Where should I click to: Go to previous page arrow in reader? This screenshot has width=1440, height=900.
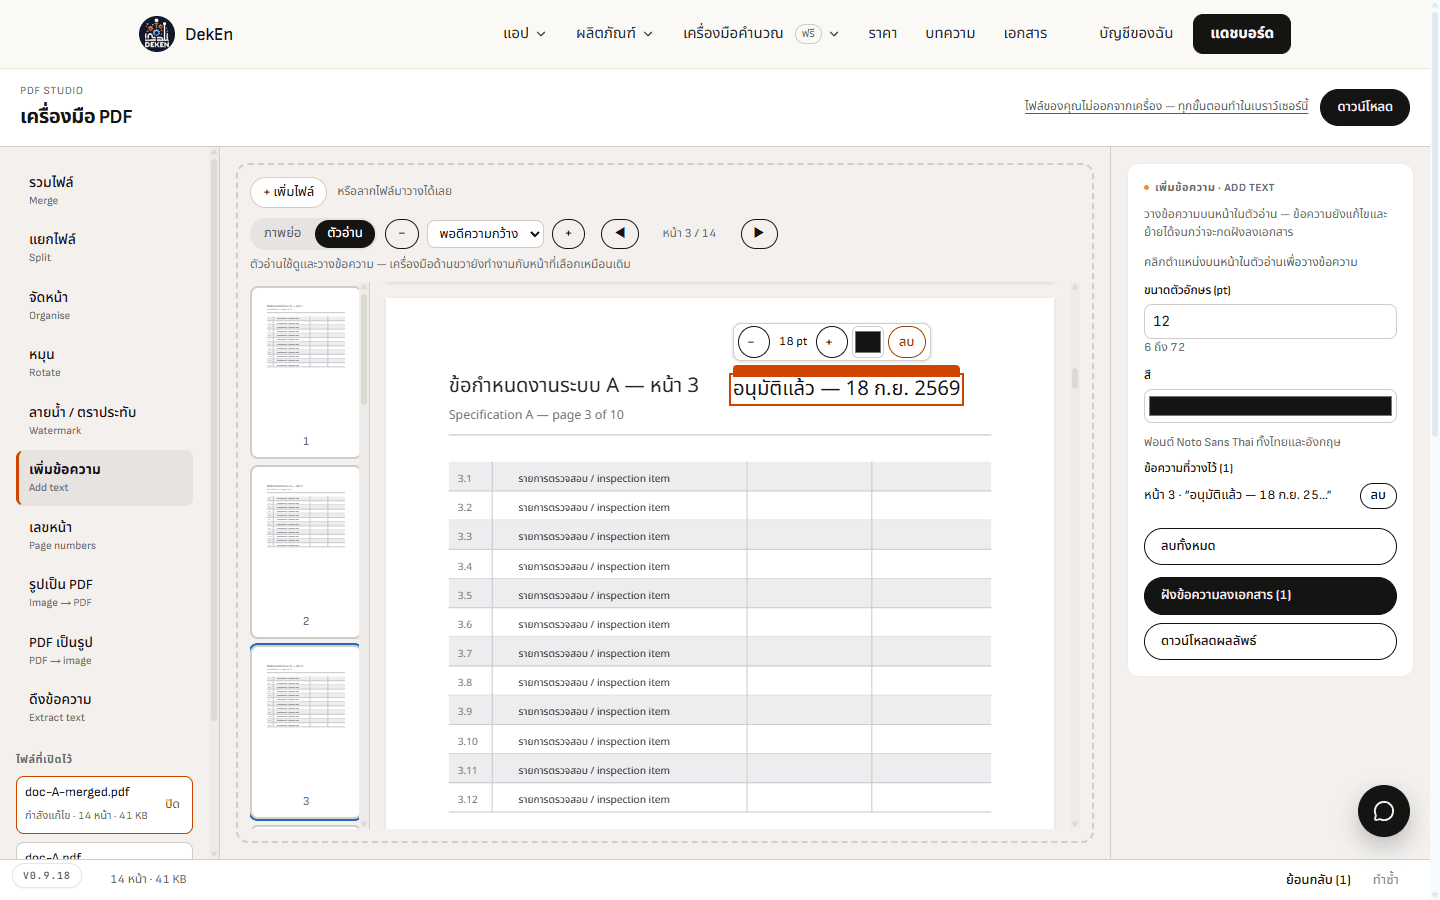pyautogui.click(x=620, y=233)
